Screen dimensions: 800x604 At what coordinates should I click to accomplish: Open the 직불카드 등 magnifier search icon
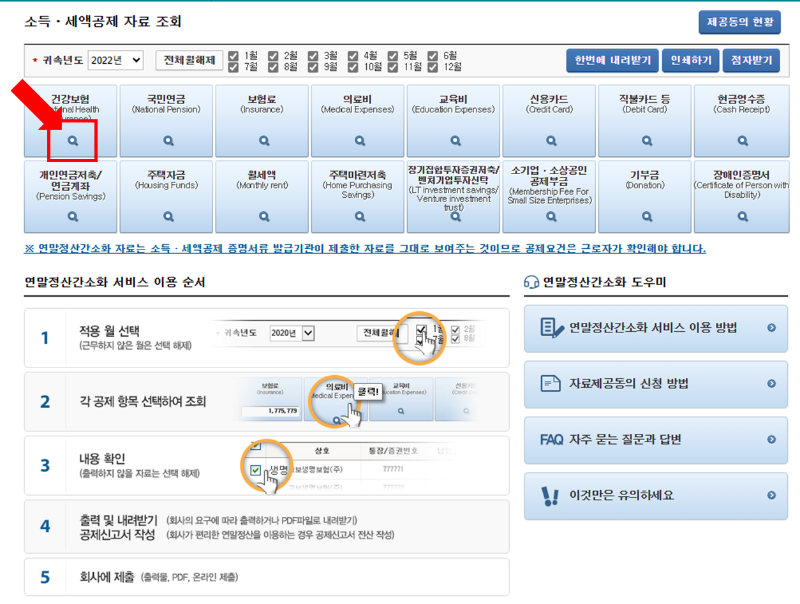point(647,141)
